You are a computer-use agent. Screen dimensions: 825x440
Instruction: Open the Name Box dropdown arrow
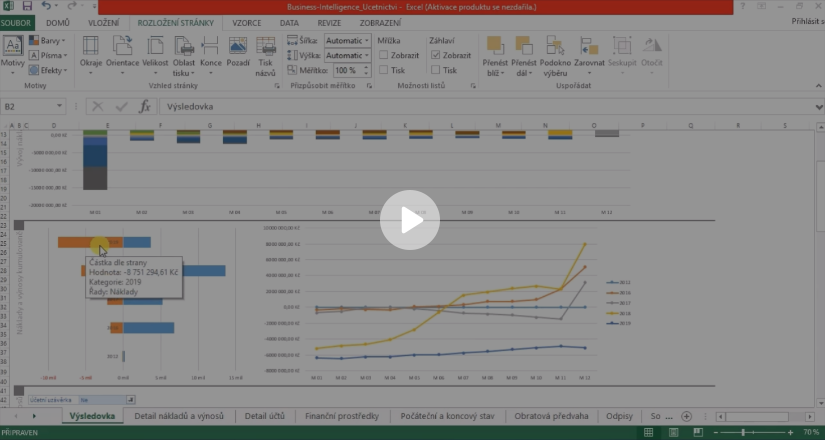59,106
